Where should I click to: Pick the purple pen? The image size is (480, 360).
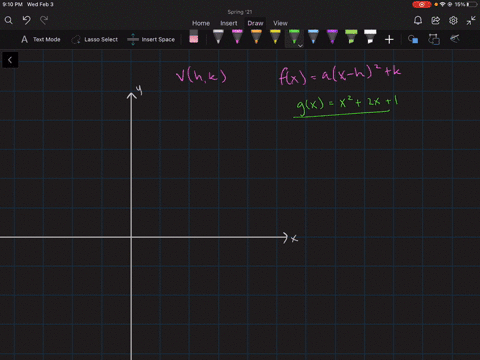pos(332,37)
